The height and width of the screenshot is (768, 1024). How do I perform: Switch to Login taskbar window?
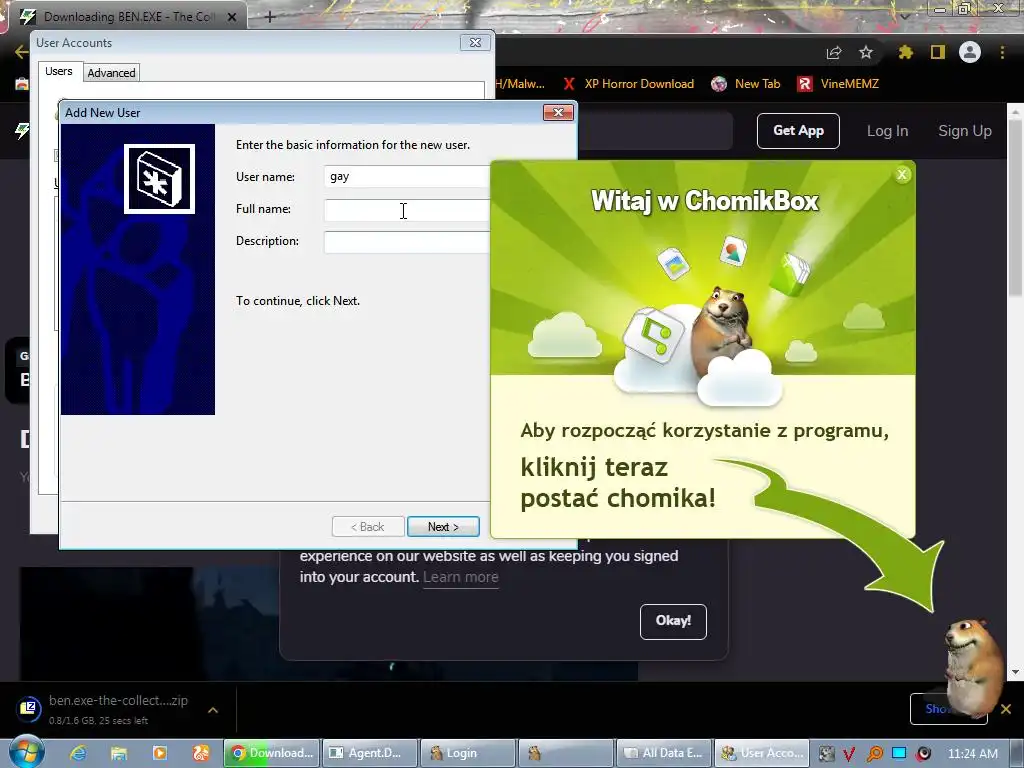[468, 753]
